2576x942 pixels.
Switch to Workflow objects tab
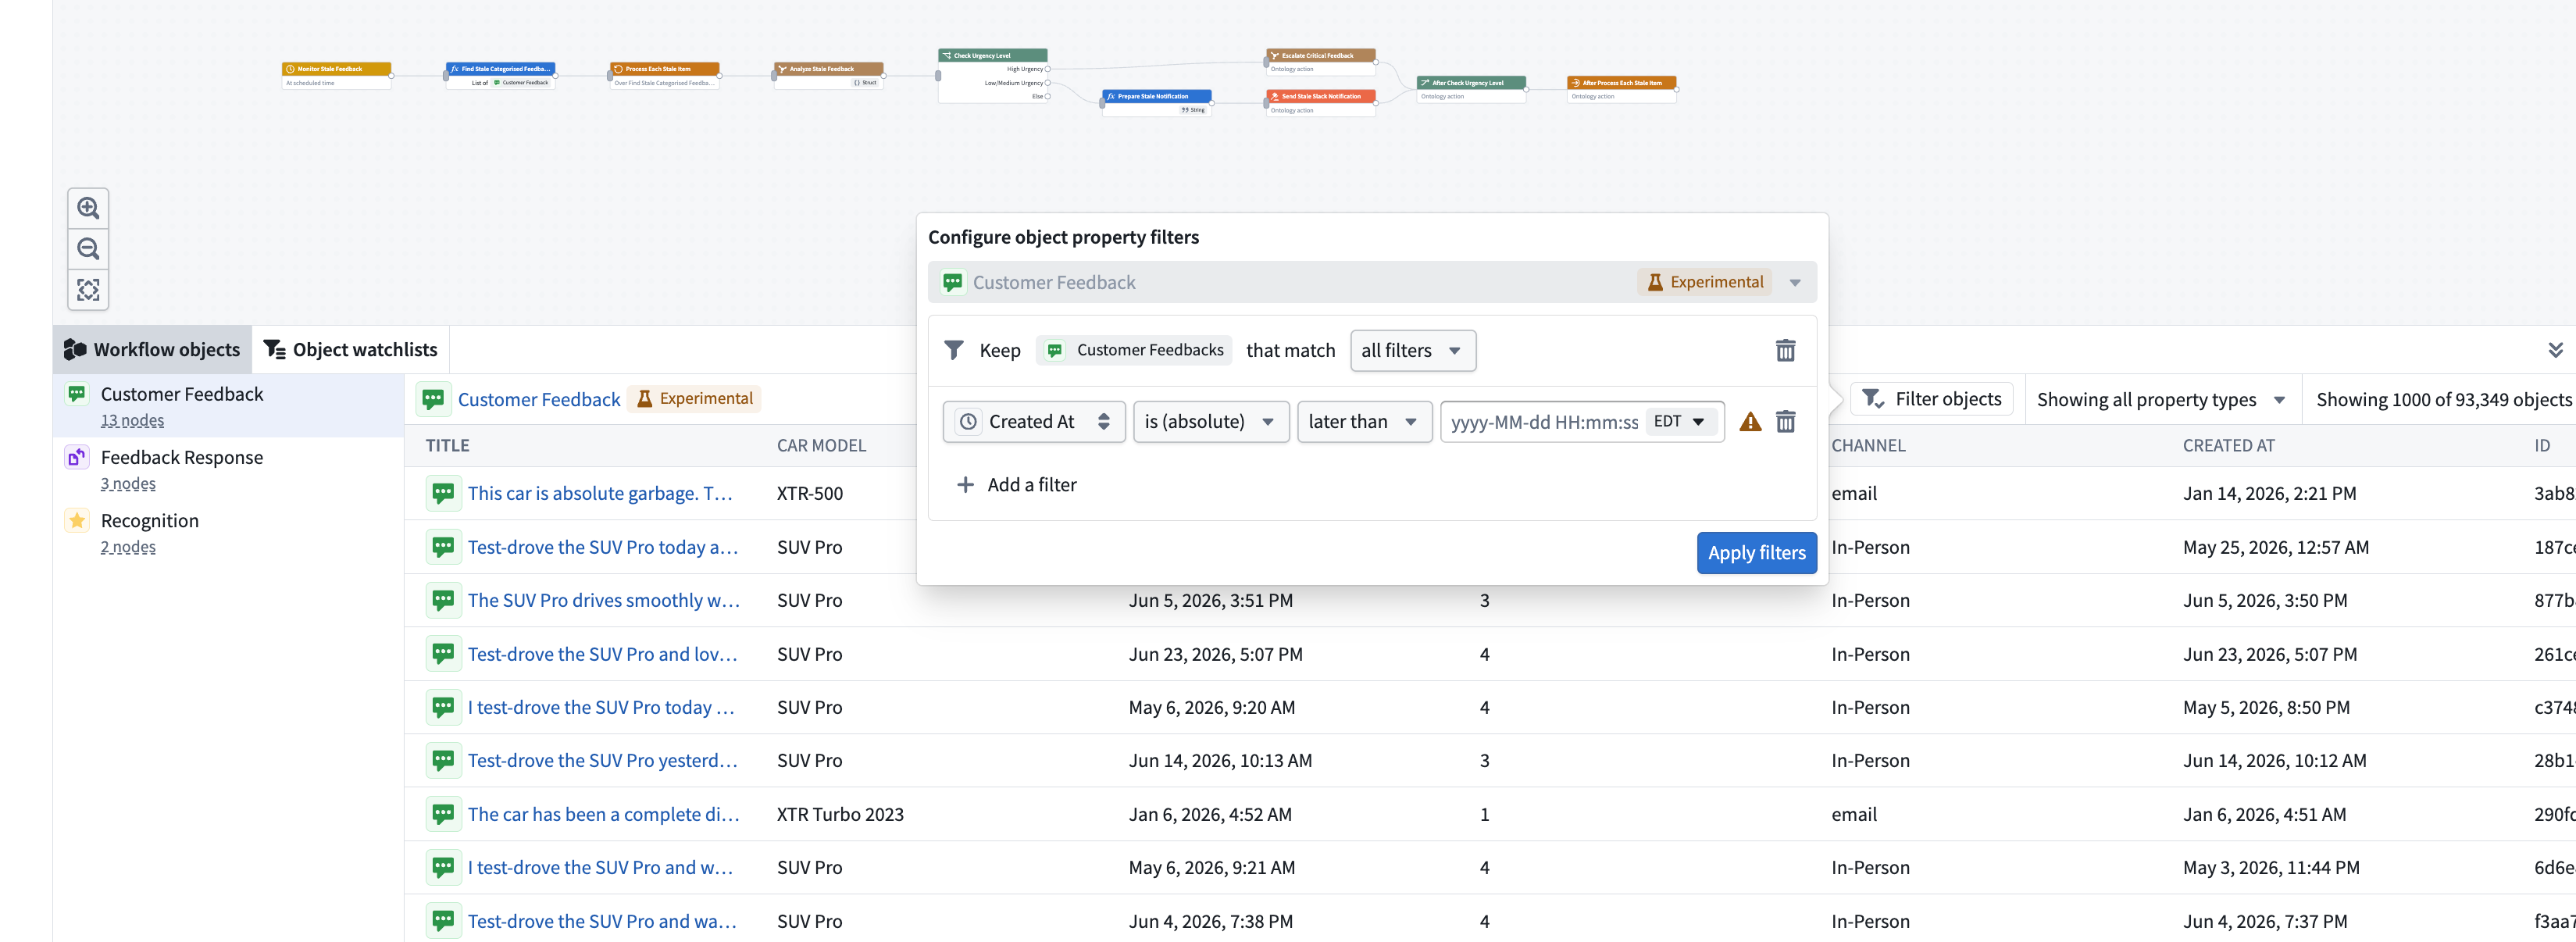coord(152,349)
